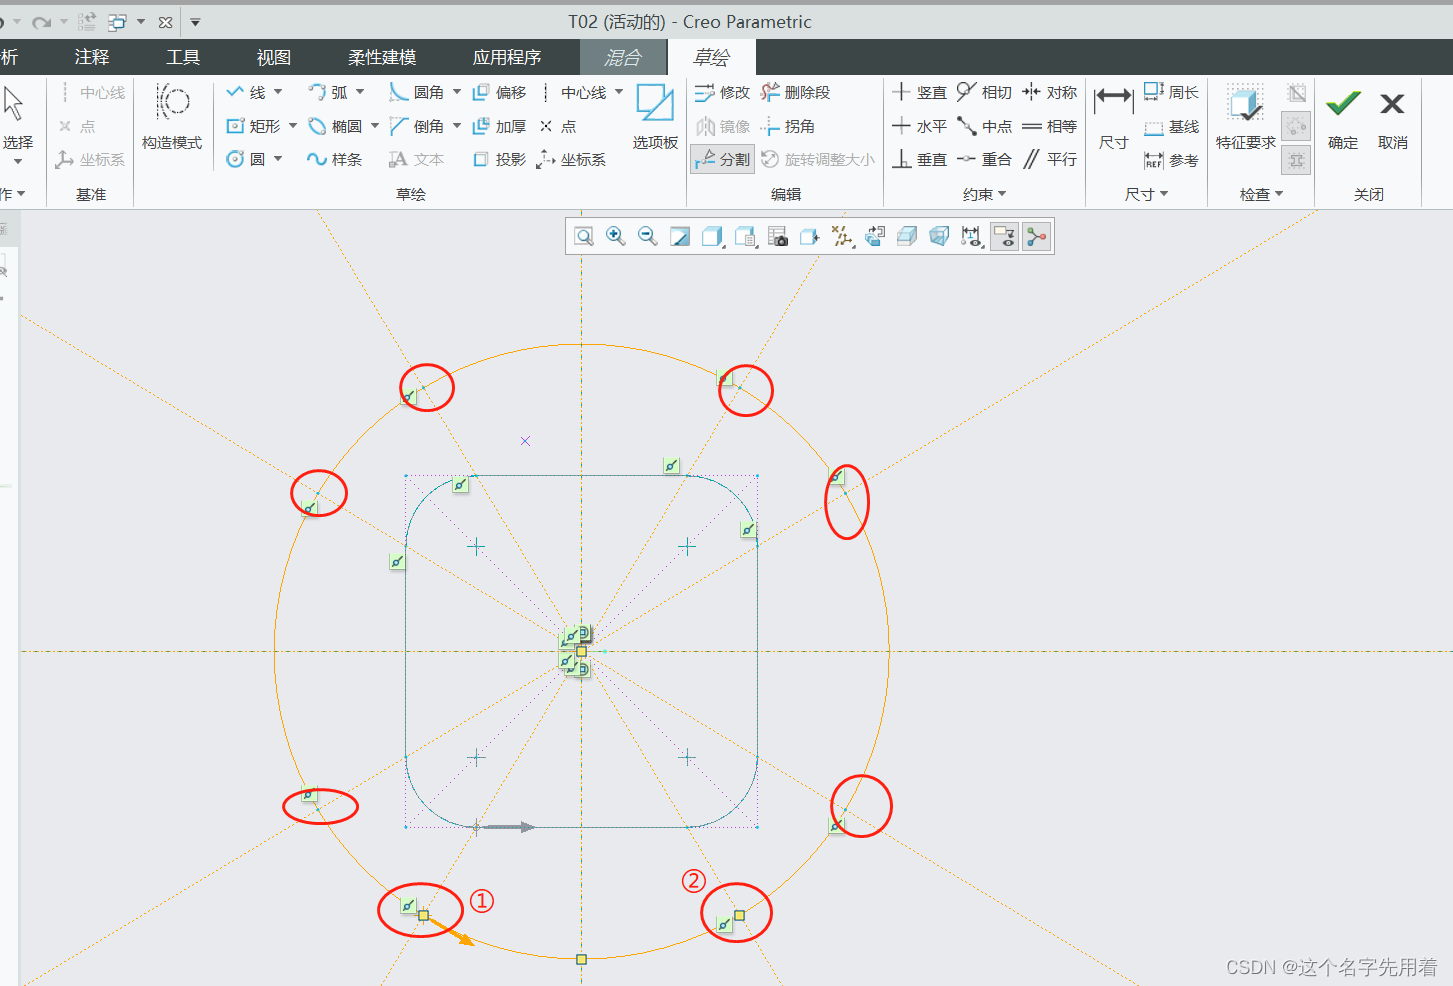Apply the 相等 (equal) constraint
This screenshot has height=986, width=1453.
coord(1049,126)
